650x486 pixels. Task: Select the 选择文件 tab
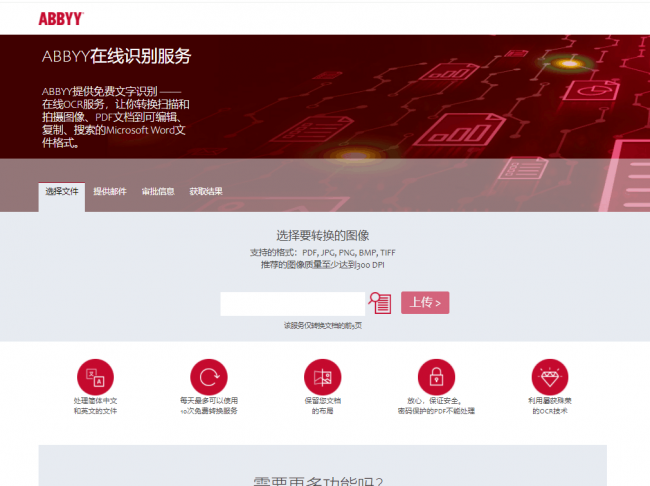[62, 197]
